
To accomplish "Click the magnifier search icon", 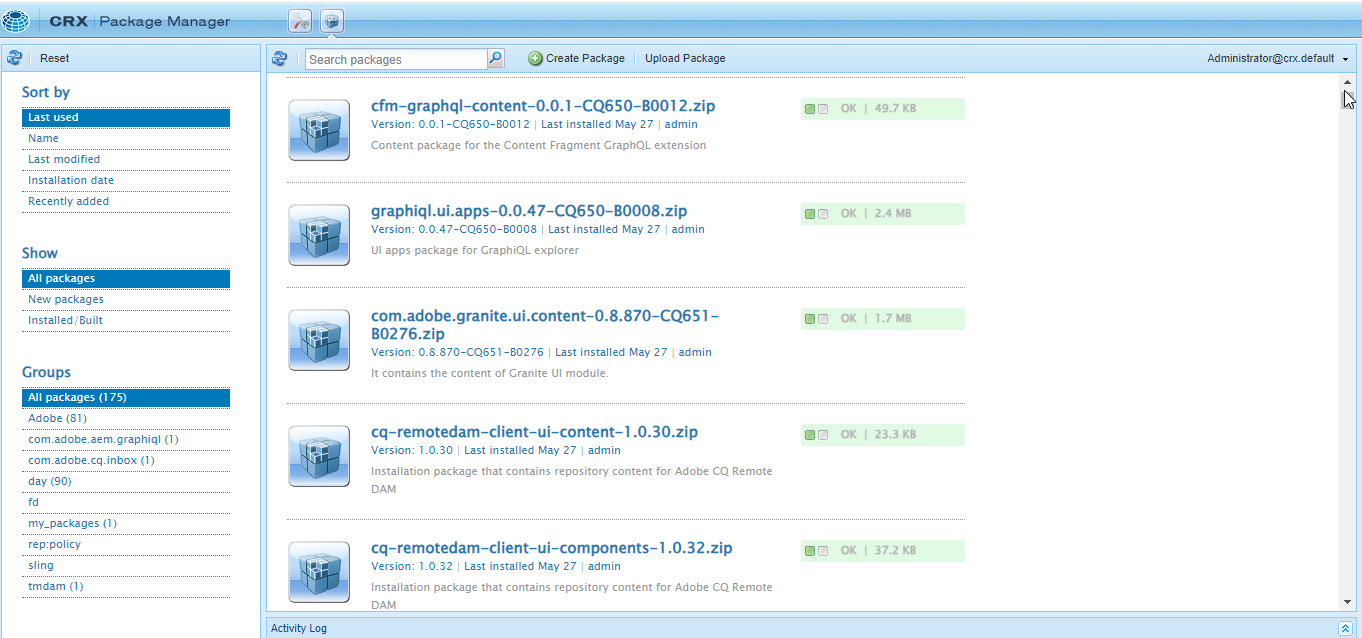I will tap(495, 58).
